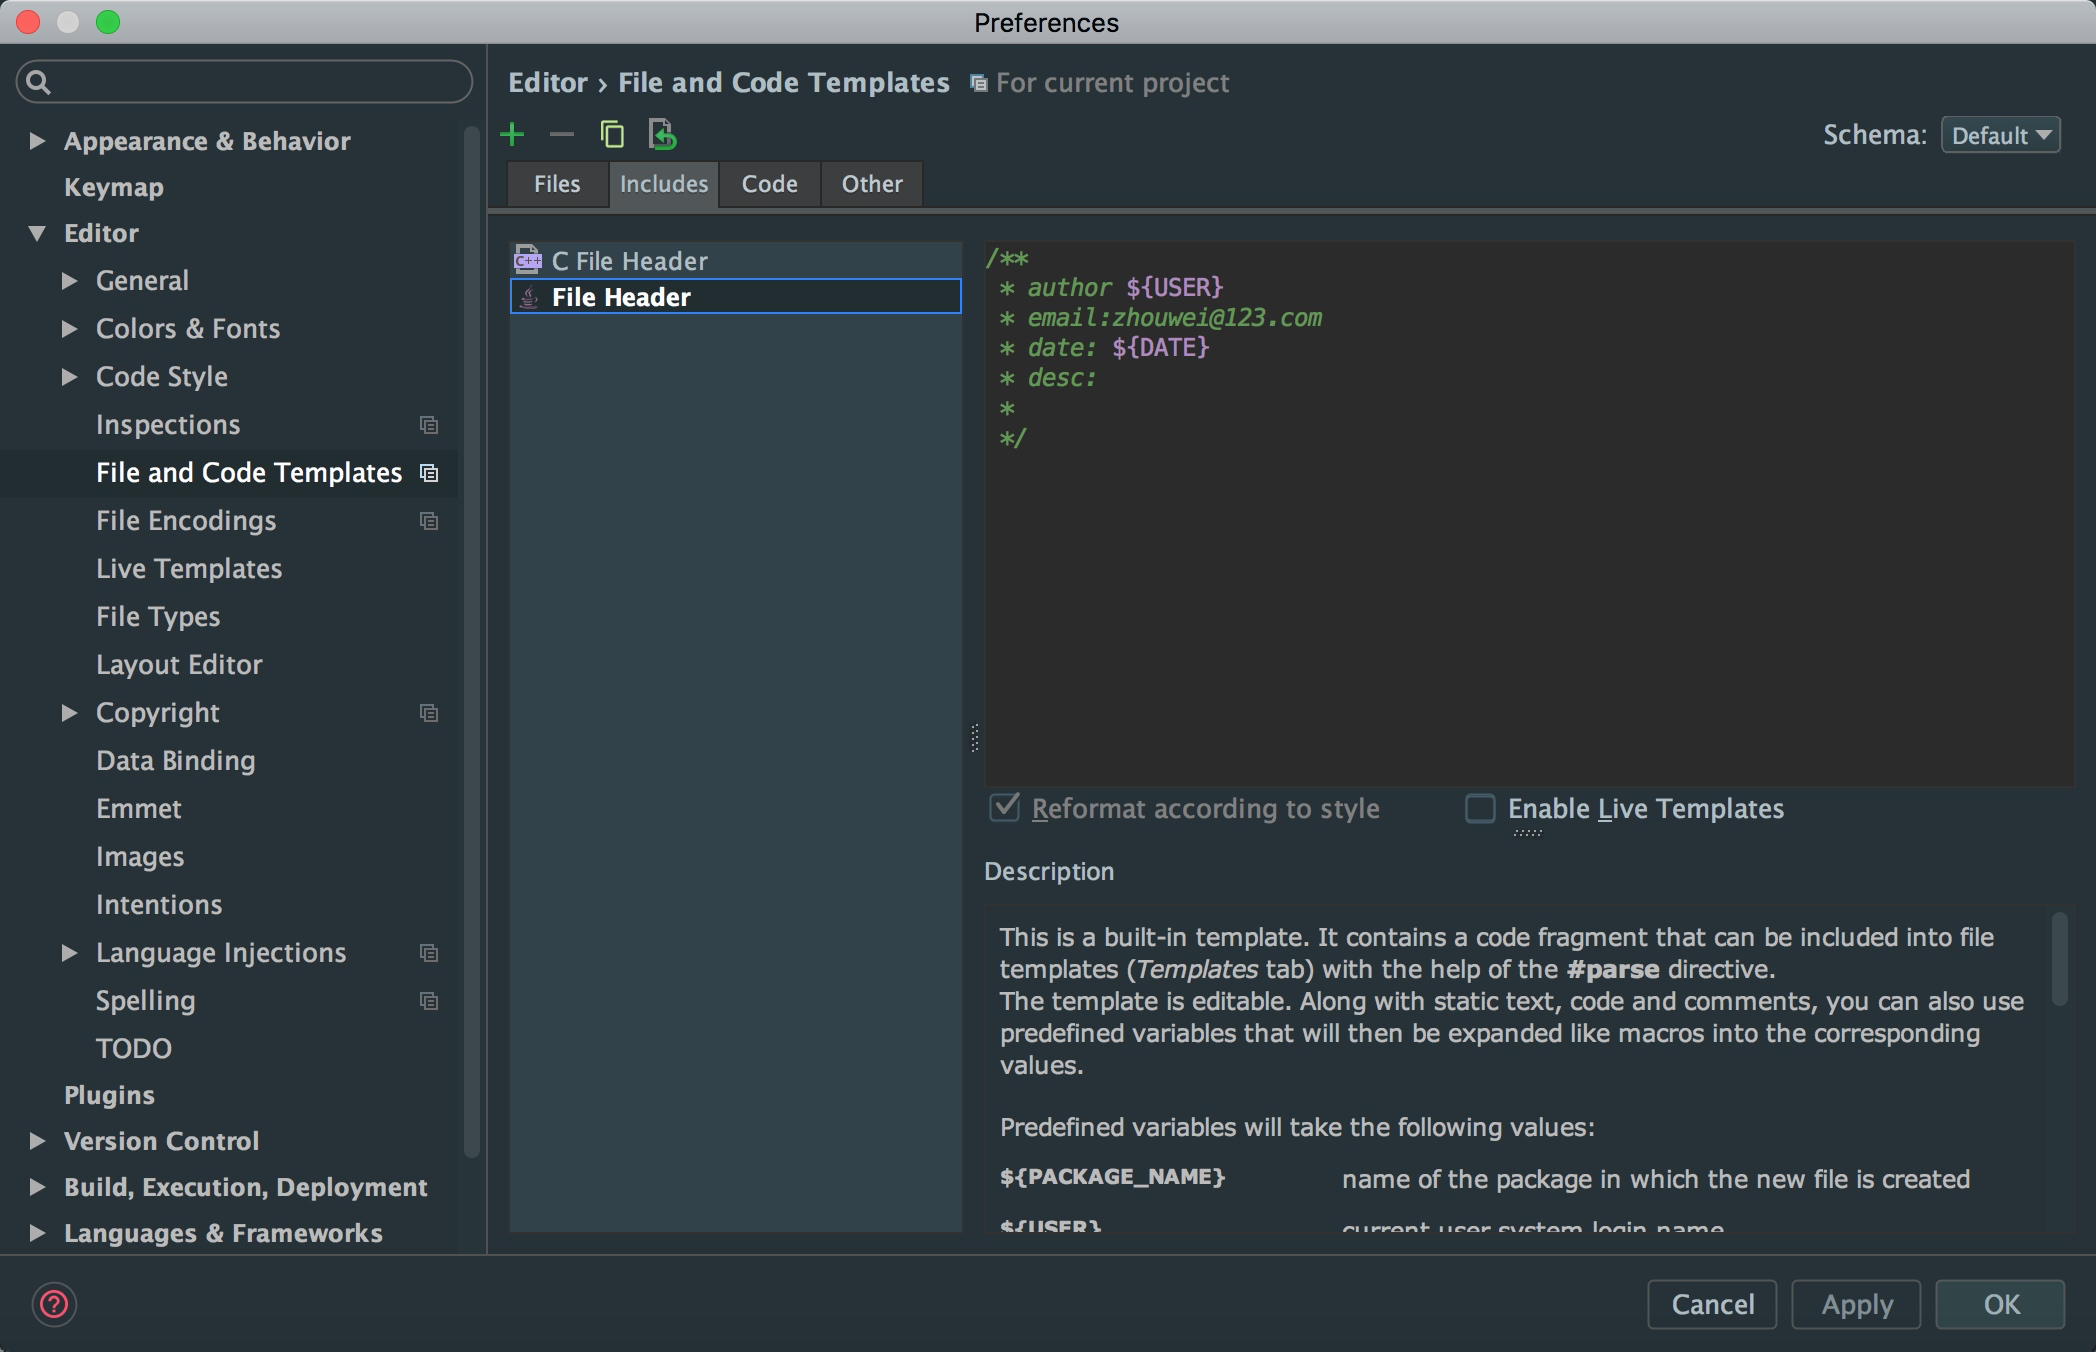This screenshot has height=1352, width=2096.
Task: Expand the Copyright subsection
Action: (x=69, y=713)
